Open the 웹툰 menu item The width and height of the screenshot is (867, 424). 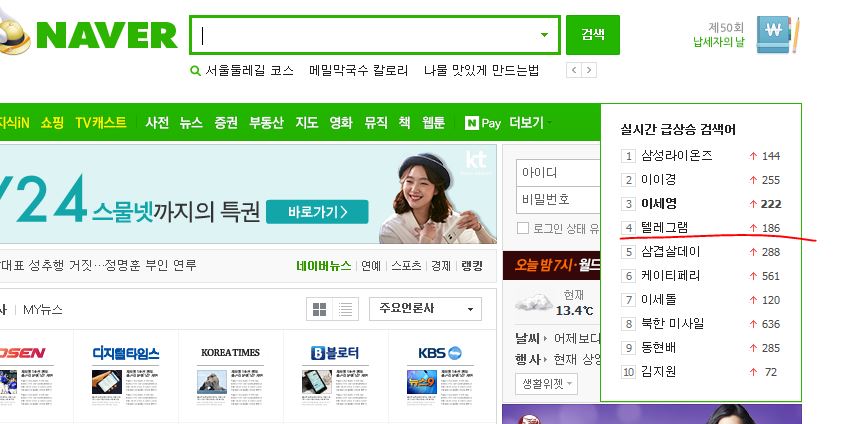[433, 123]
